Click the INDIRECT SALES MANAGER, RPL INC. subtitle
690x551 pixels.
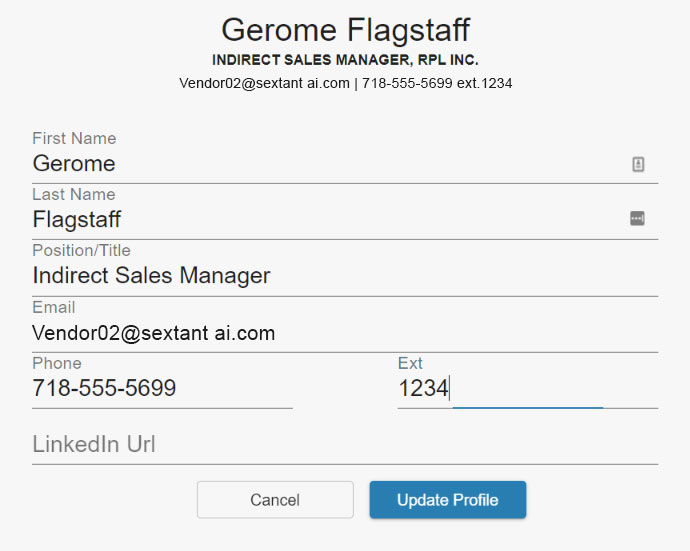coord(345,60)
